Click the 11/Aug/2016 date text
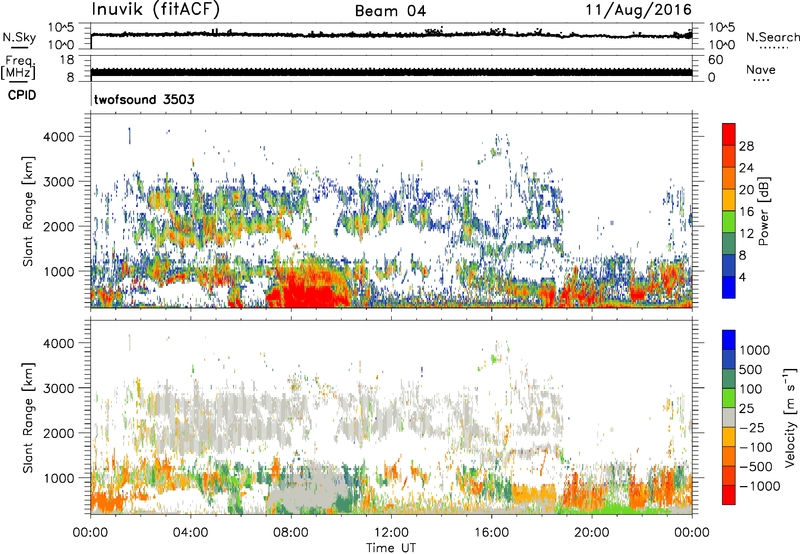 (x=638, y=9)
